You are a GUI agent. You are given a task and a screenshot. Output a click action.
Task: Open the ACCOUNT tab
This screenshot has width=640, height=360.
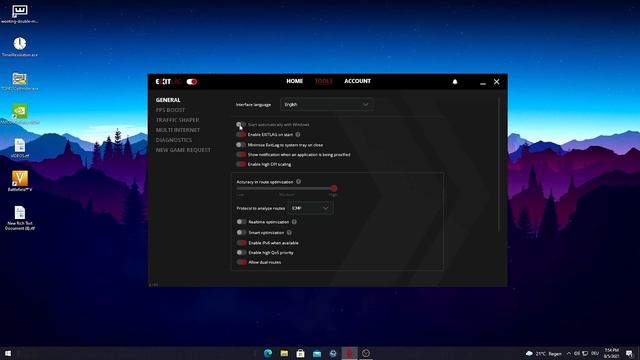click(358, 81)
